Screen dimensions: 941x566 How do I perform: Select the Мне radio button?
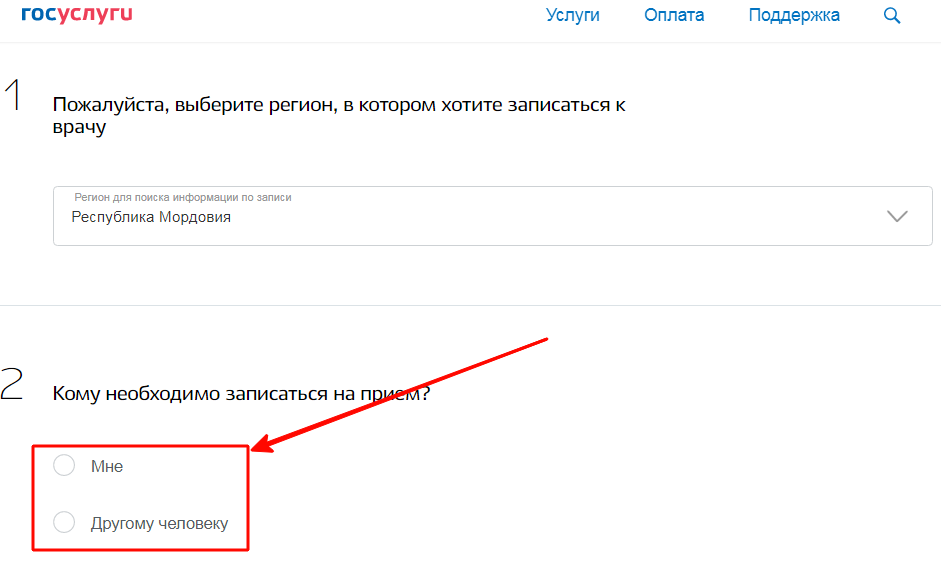[x=64, y=465]
